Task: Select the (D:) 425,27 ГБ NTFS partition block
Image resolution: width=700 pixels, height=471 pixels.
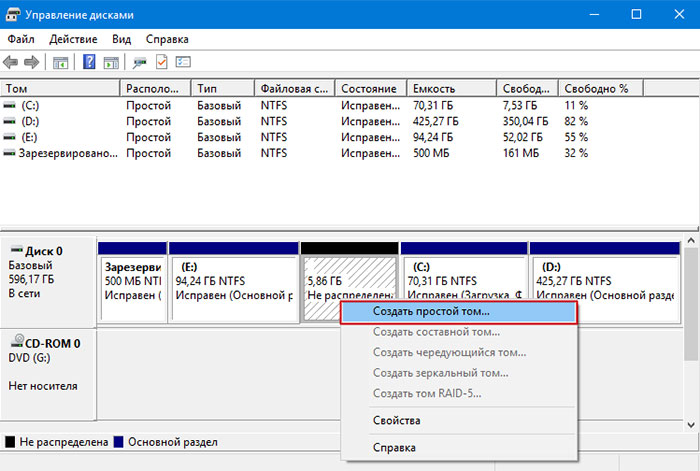Action: click(605, 281)
